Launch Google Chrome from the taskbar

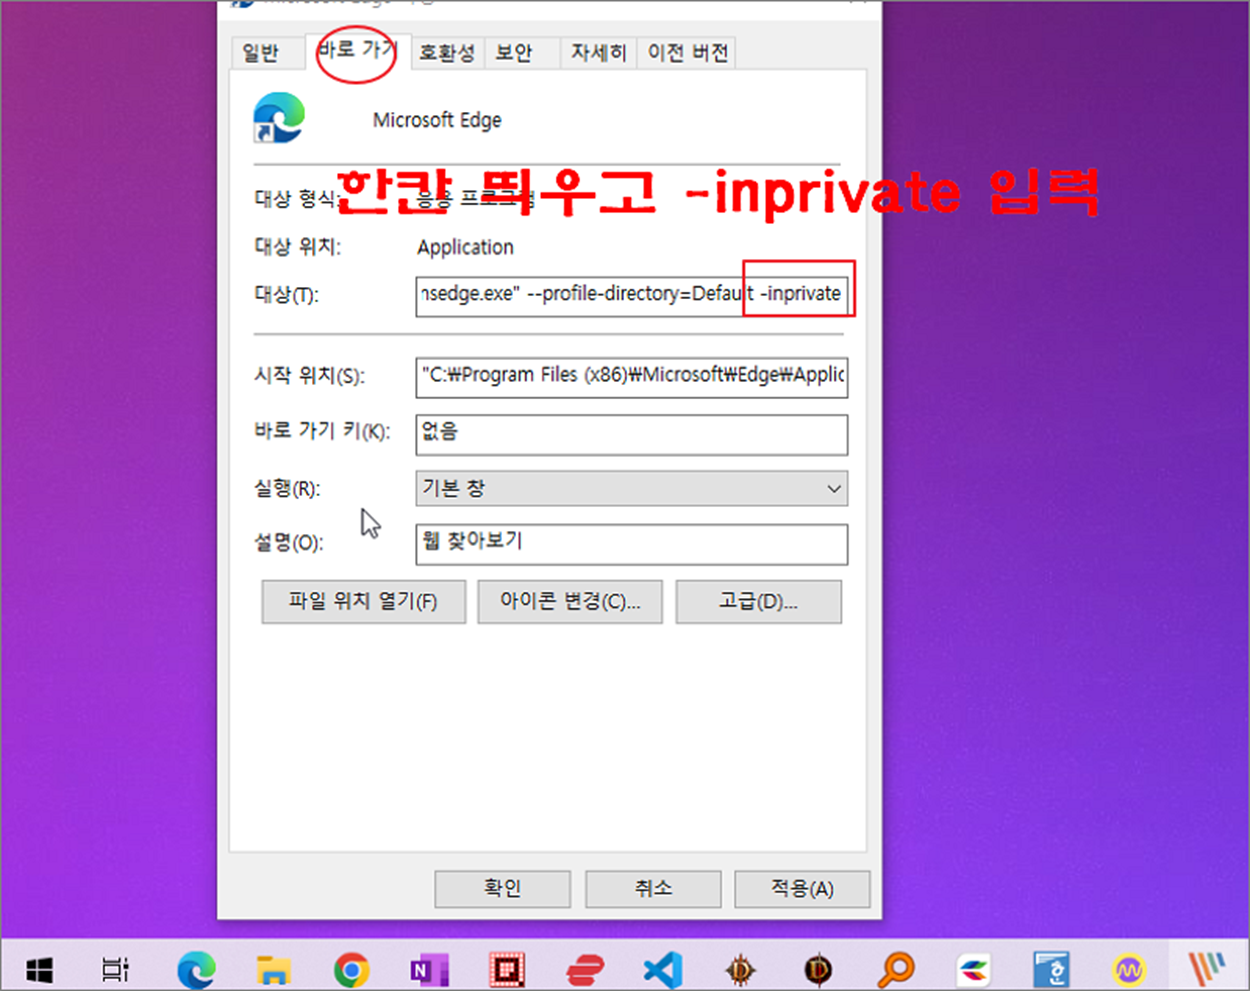click(x=351, y=969)
